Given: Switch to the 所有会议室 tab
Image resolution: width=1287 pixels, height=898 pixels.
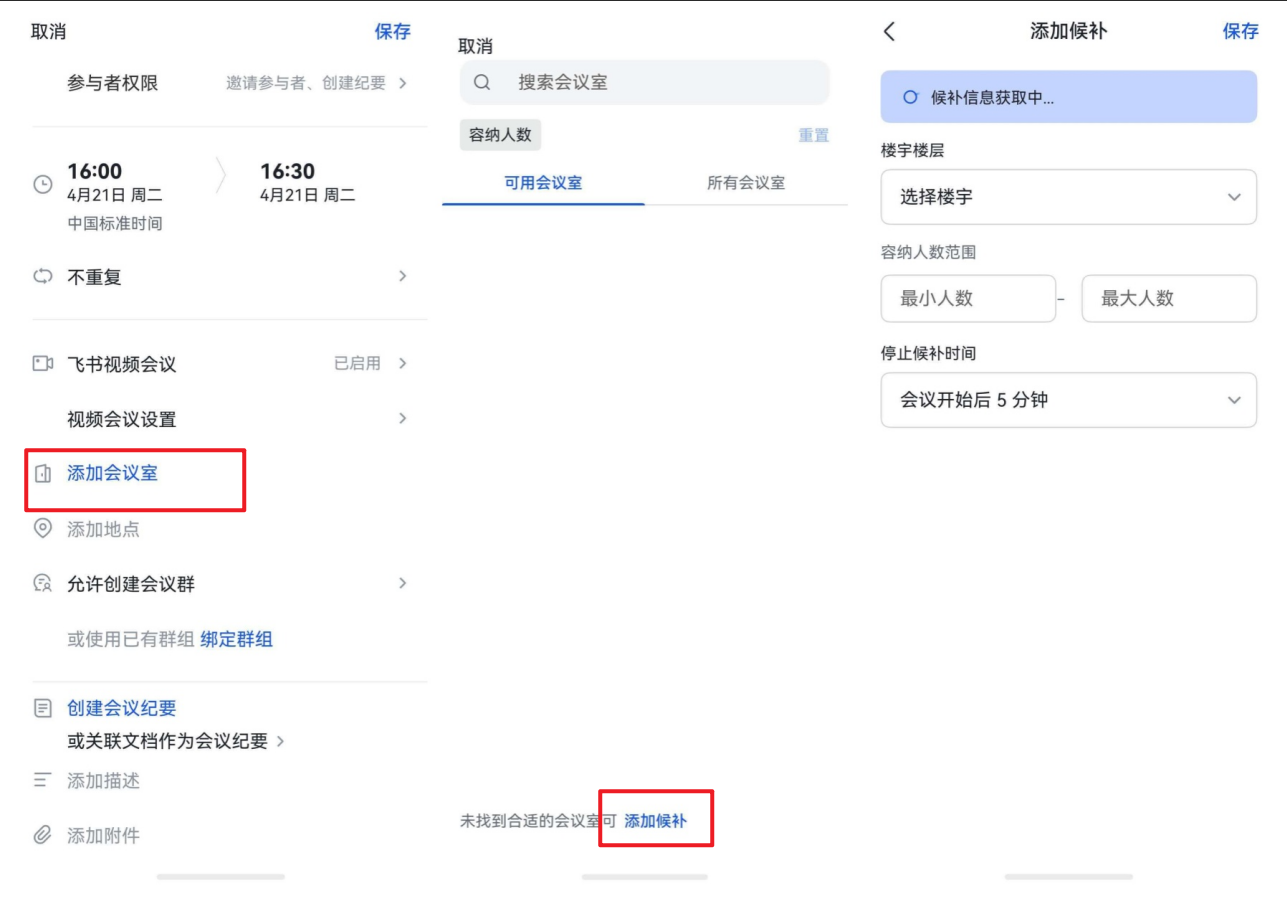Looking at the screenshot, I should click(x=746, y=183).
